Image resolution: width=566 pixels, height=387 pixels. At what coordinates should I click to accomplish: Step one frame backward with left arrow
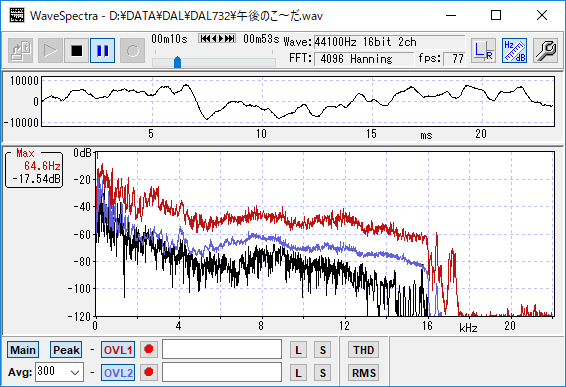tap(214, 38)
